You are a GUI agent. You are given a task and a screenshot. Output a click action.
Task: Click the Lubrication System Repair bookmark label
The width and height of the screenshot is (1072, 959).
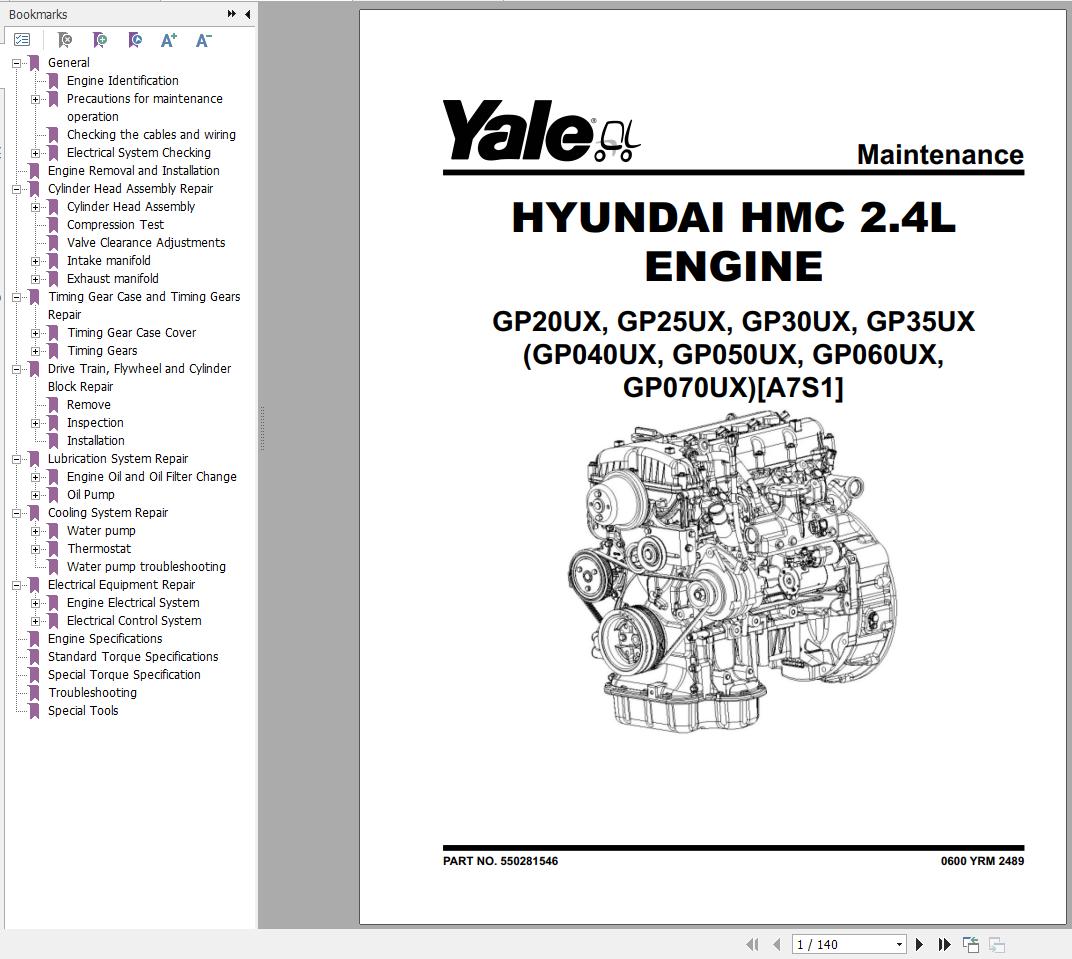(x=118, y=459)
